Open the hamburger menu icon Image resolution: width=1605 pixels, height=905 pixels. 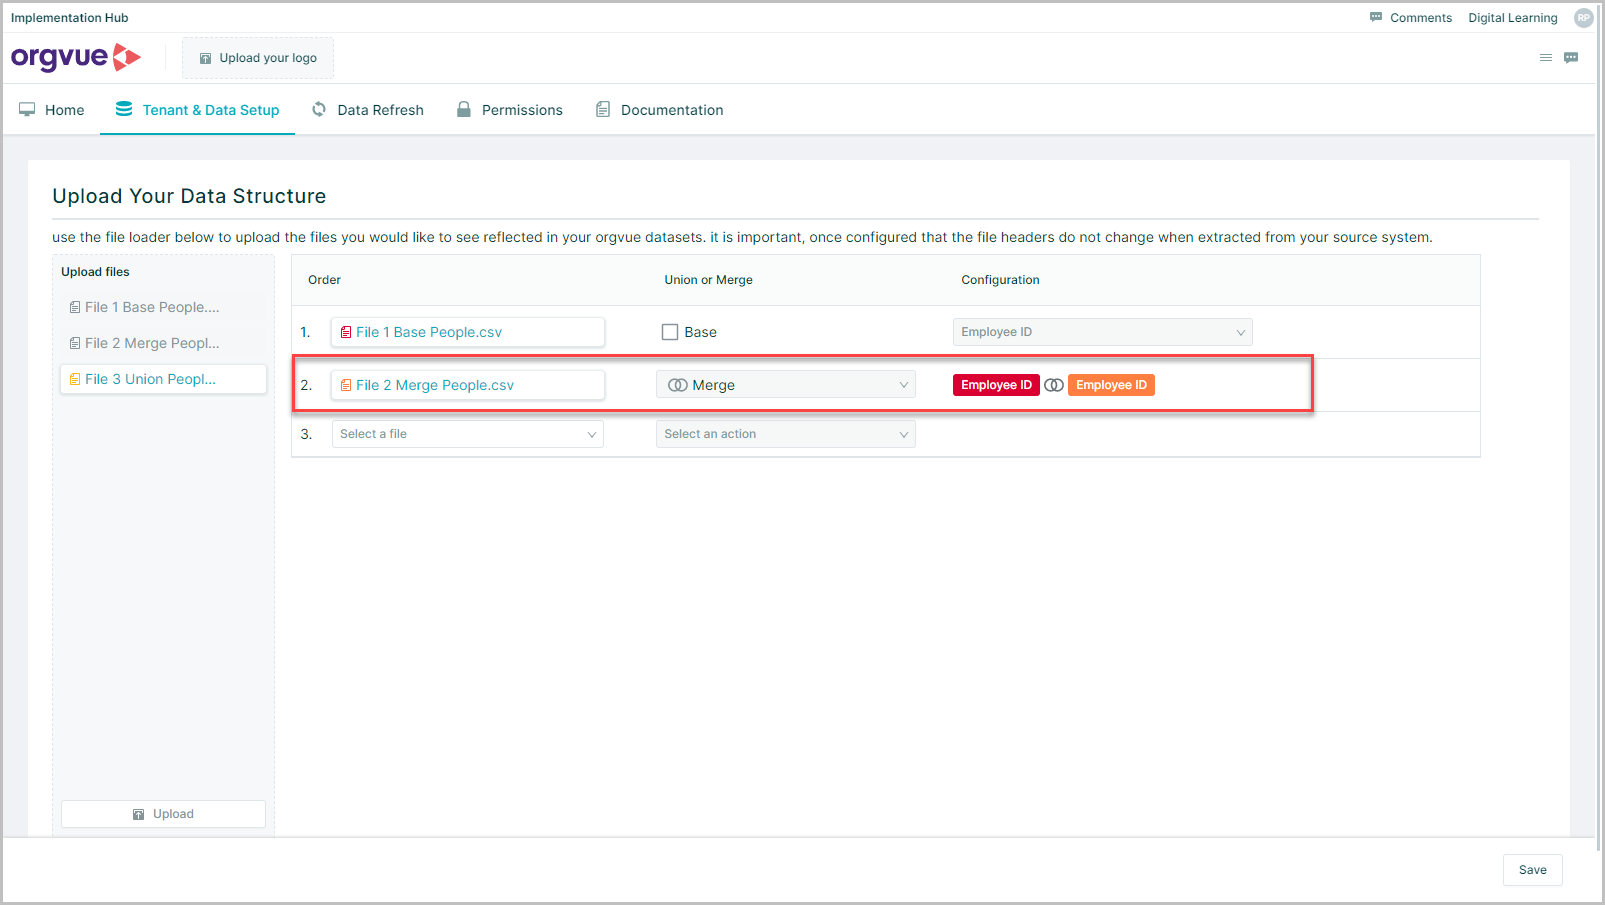[x=1546, y=58]
